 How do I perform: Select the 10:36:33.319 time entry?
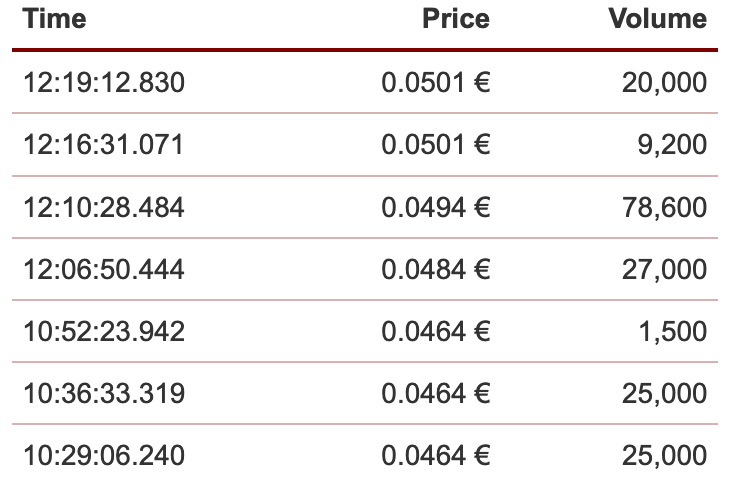(104, 394)
